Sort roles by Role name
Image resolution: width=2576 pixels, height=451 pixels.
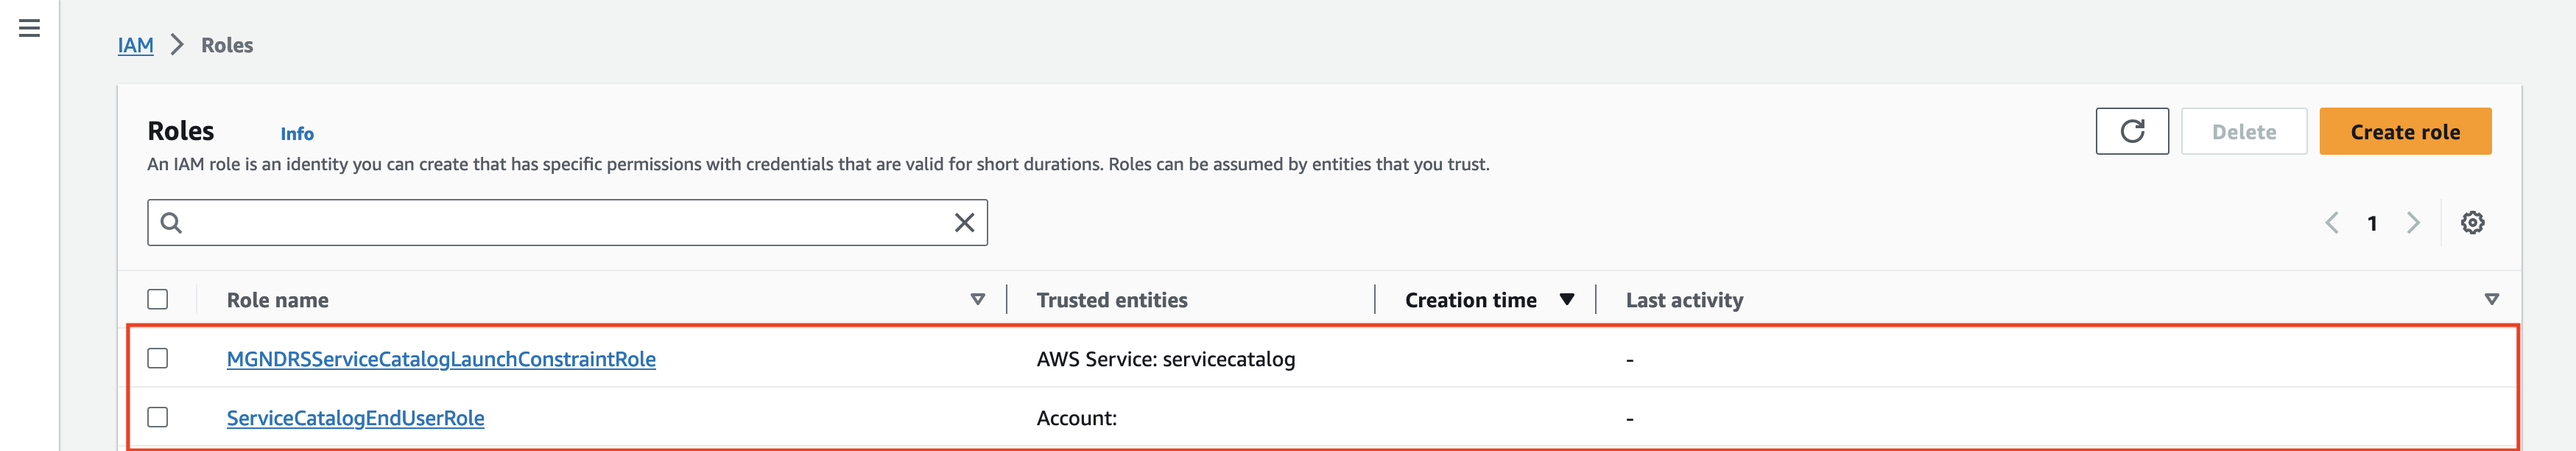(977, 299)
